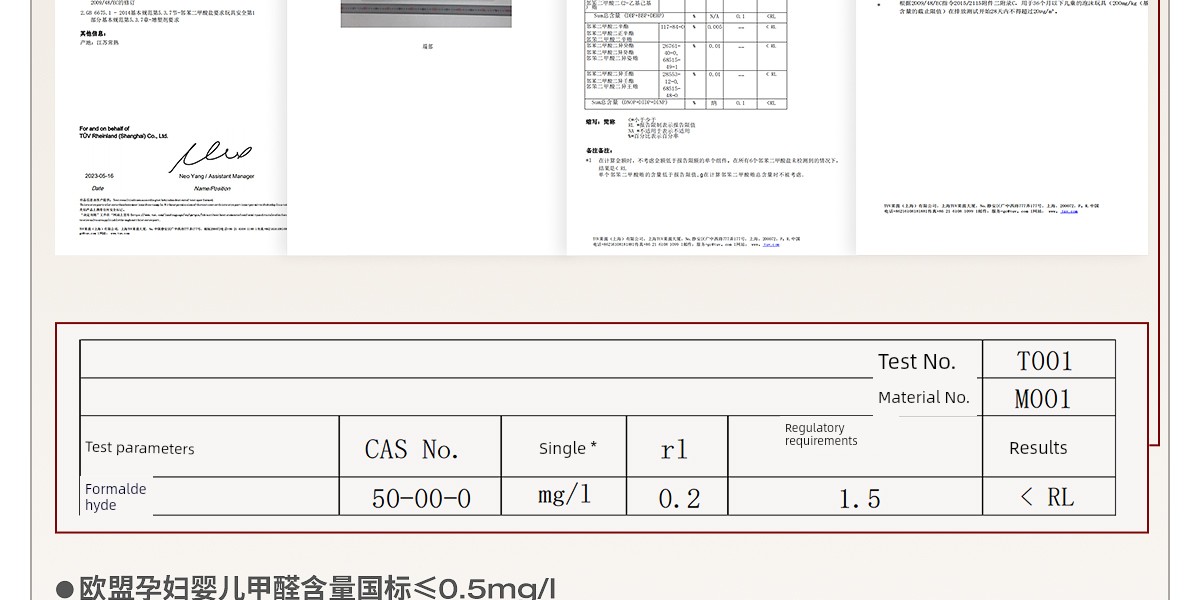Viewport: 1200px width, 600px height.
Task: Click the 1.5 regulatory requirement value
Action: pos(859,499)
